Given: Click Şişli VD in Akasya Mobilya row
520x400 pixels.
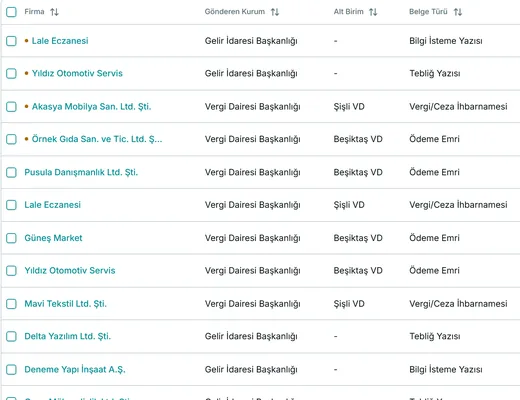Looking at the screenshot, I should (x=349, y=107).
